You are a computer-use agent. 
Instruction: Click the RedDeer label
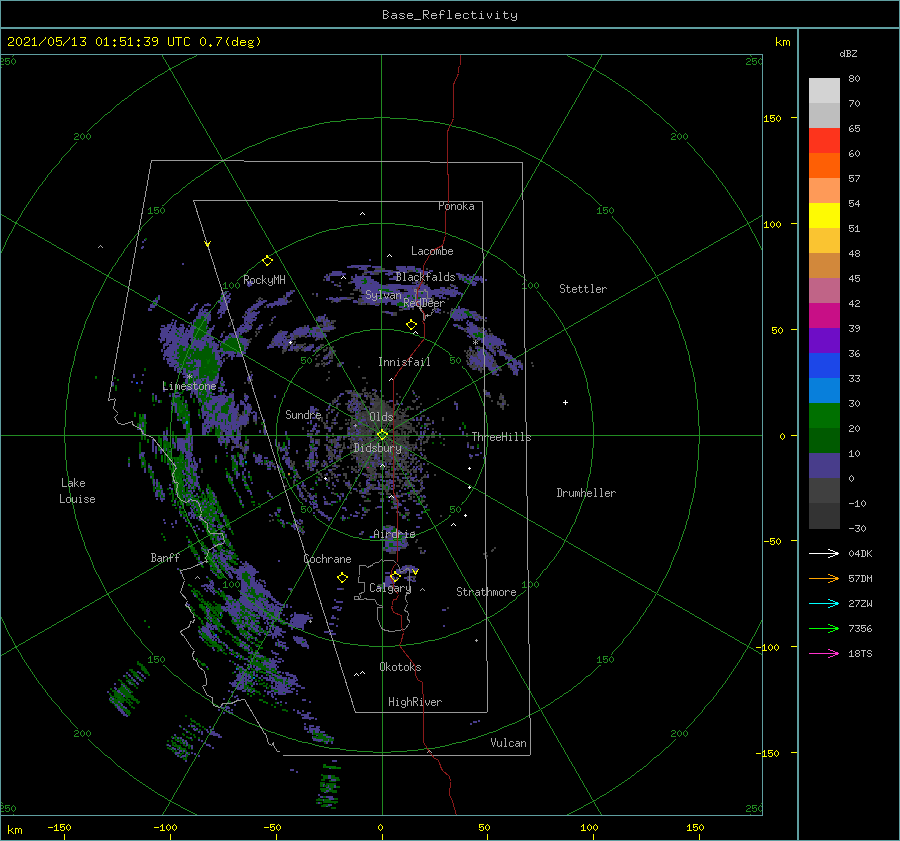(424, 303)
